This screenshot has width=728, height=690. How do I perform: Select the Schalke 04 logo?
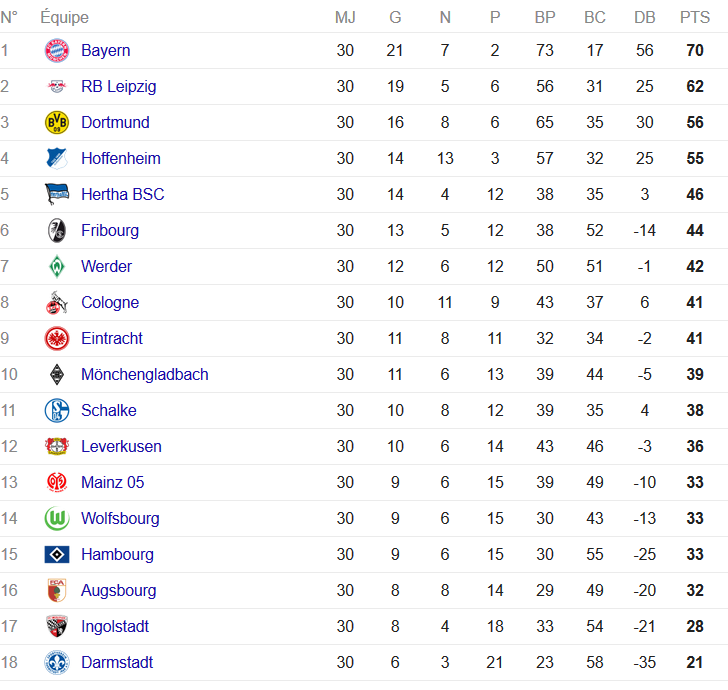tap(57, 410)
